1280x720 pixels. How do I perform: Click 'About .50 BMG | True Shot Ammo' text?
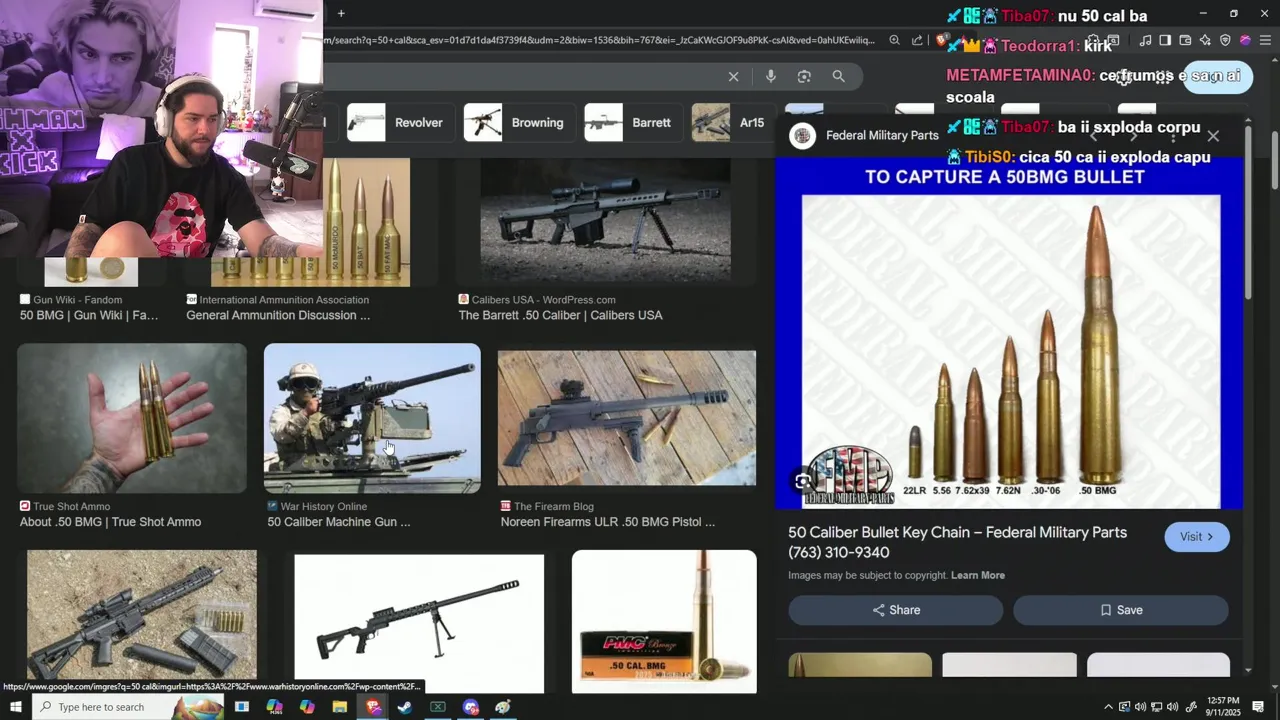click(x=110, y=522)
